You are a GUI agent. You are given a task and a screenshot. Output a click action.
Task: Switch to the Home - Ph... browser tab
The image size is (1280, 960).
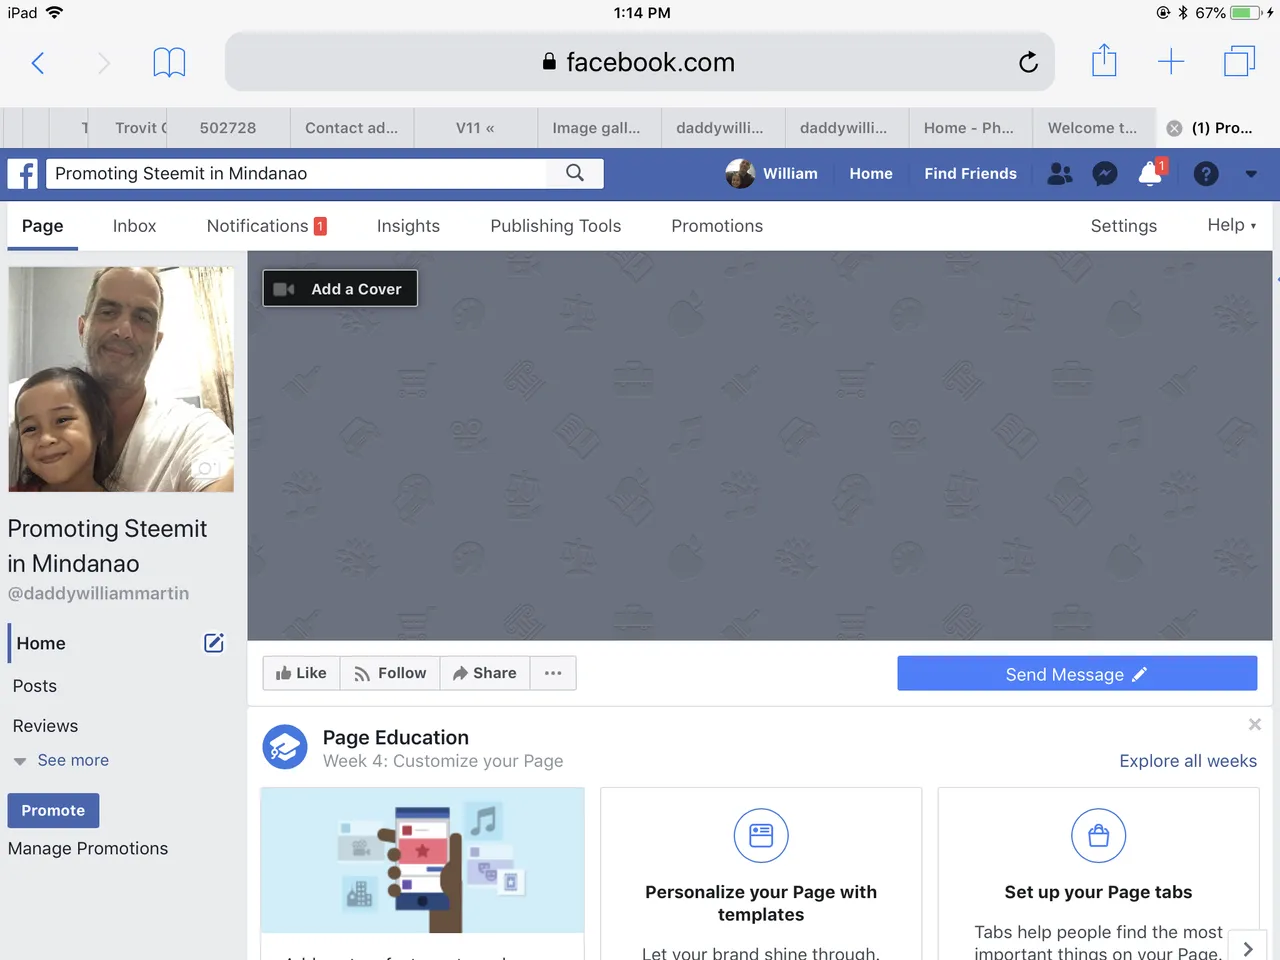coord(969,128)
